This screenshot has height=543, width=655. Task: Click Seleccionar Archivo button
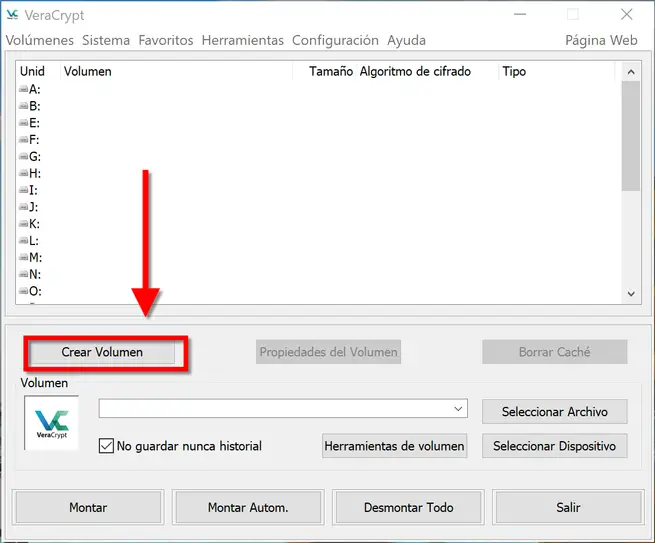554,411
